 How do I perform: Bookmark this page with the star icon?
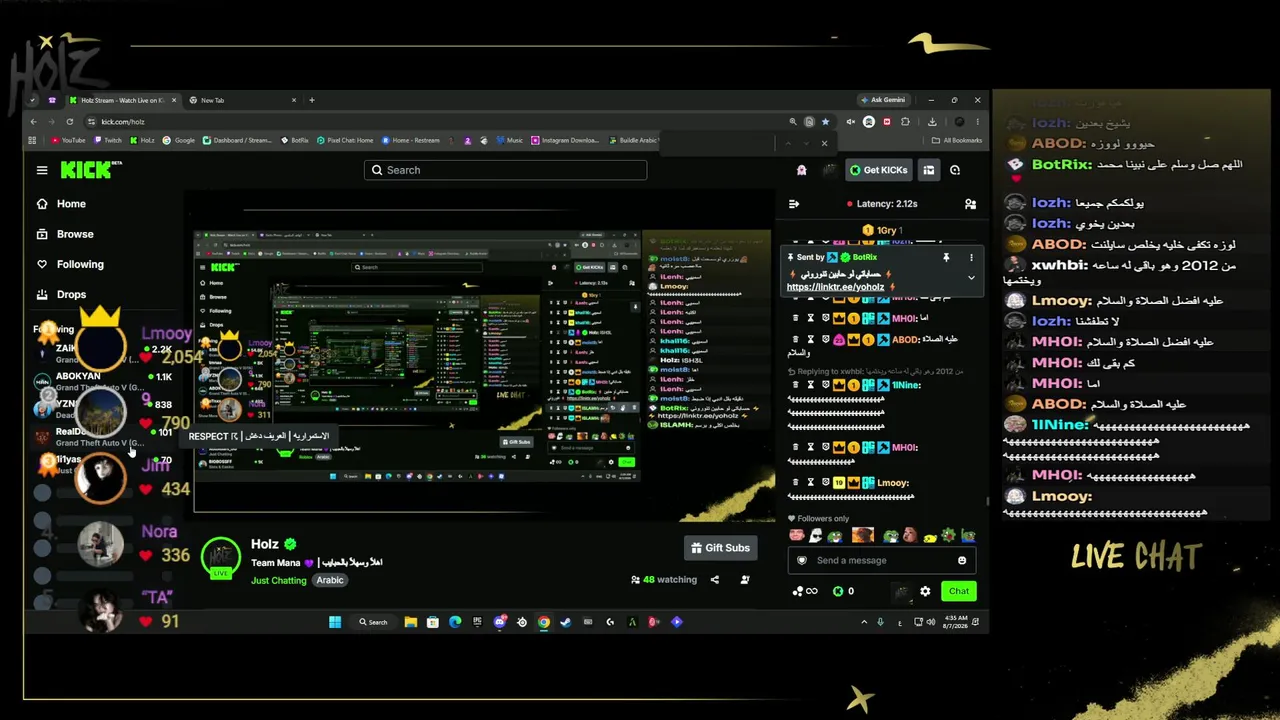click(825, 122)
